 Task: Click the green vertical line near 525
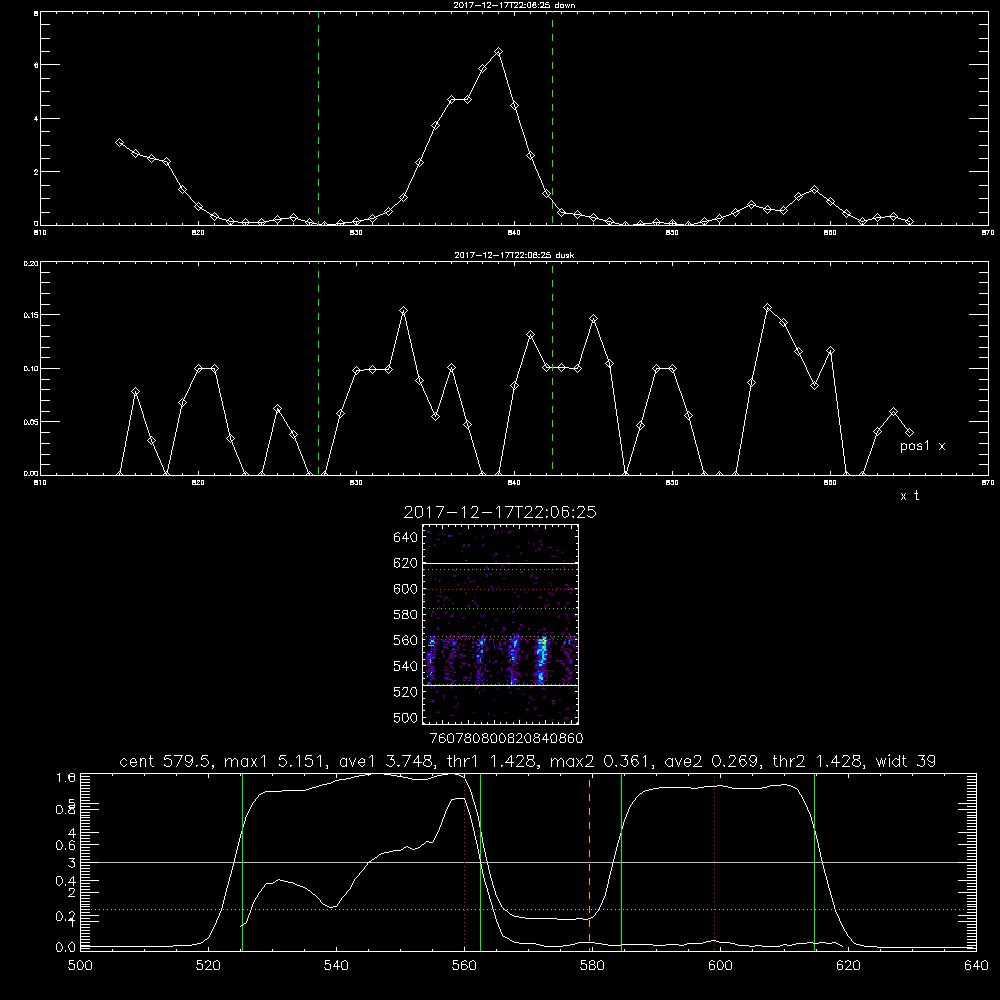(242, 861)
